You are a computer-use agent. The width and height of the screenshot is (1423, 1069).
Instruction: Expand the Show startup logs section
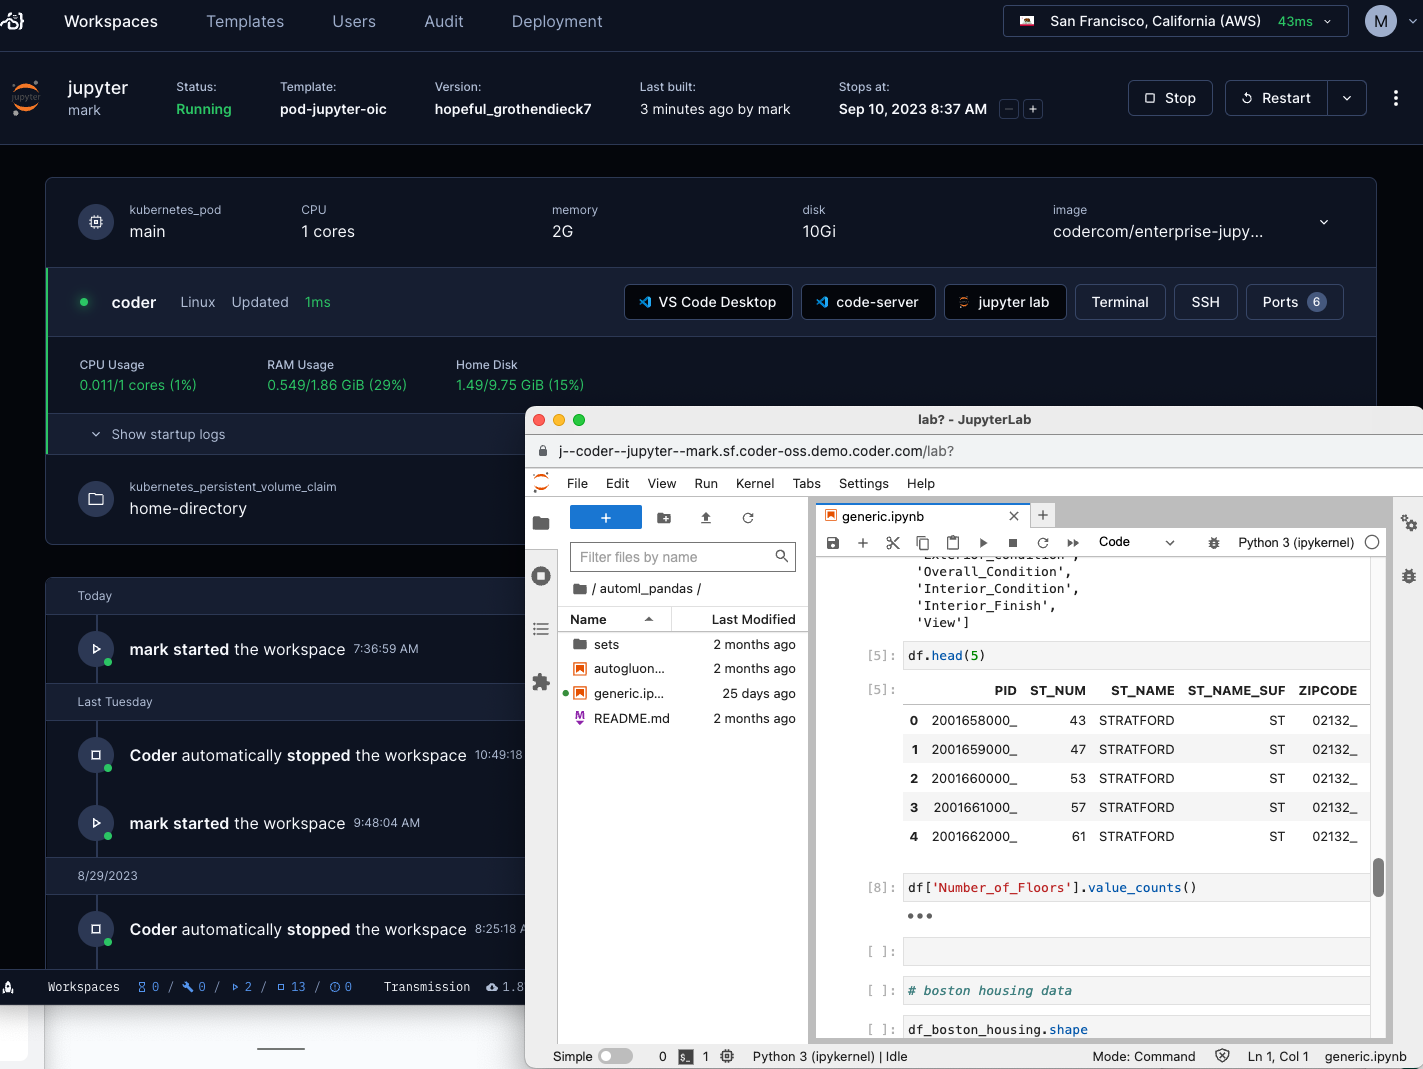click(157, 434)
